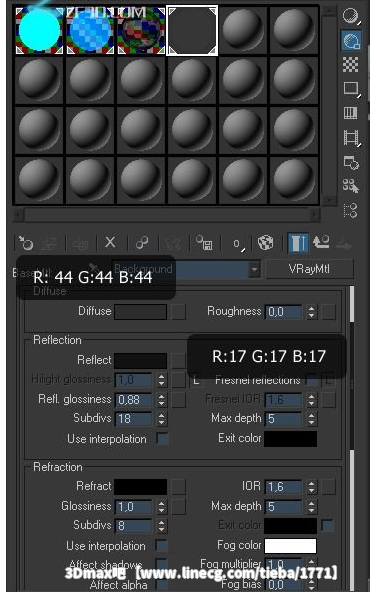Select the cyan material sample slot

(39, 30)
